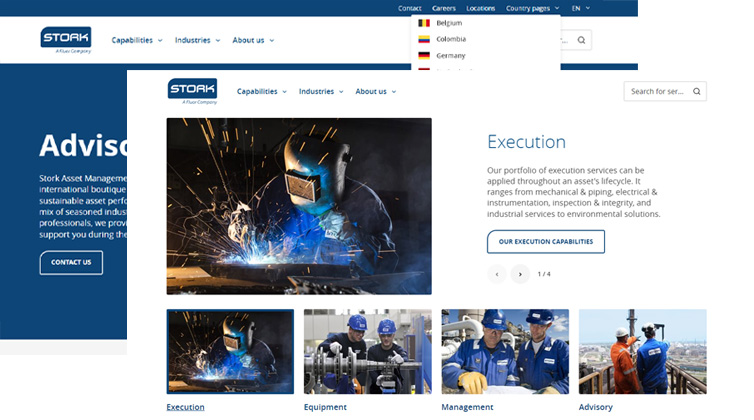The image size is (754, 420).
Task: Click the Colombia flag icon
Action: [x=424, y=39]
